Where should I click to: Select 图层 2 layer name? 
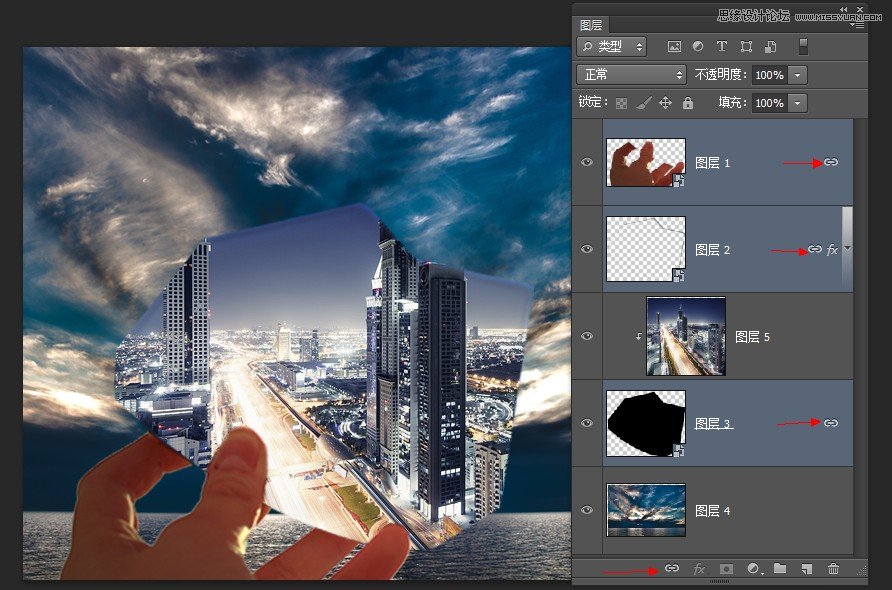(712, 250)
